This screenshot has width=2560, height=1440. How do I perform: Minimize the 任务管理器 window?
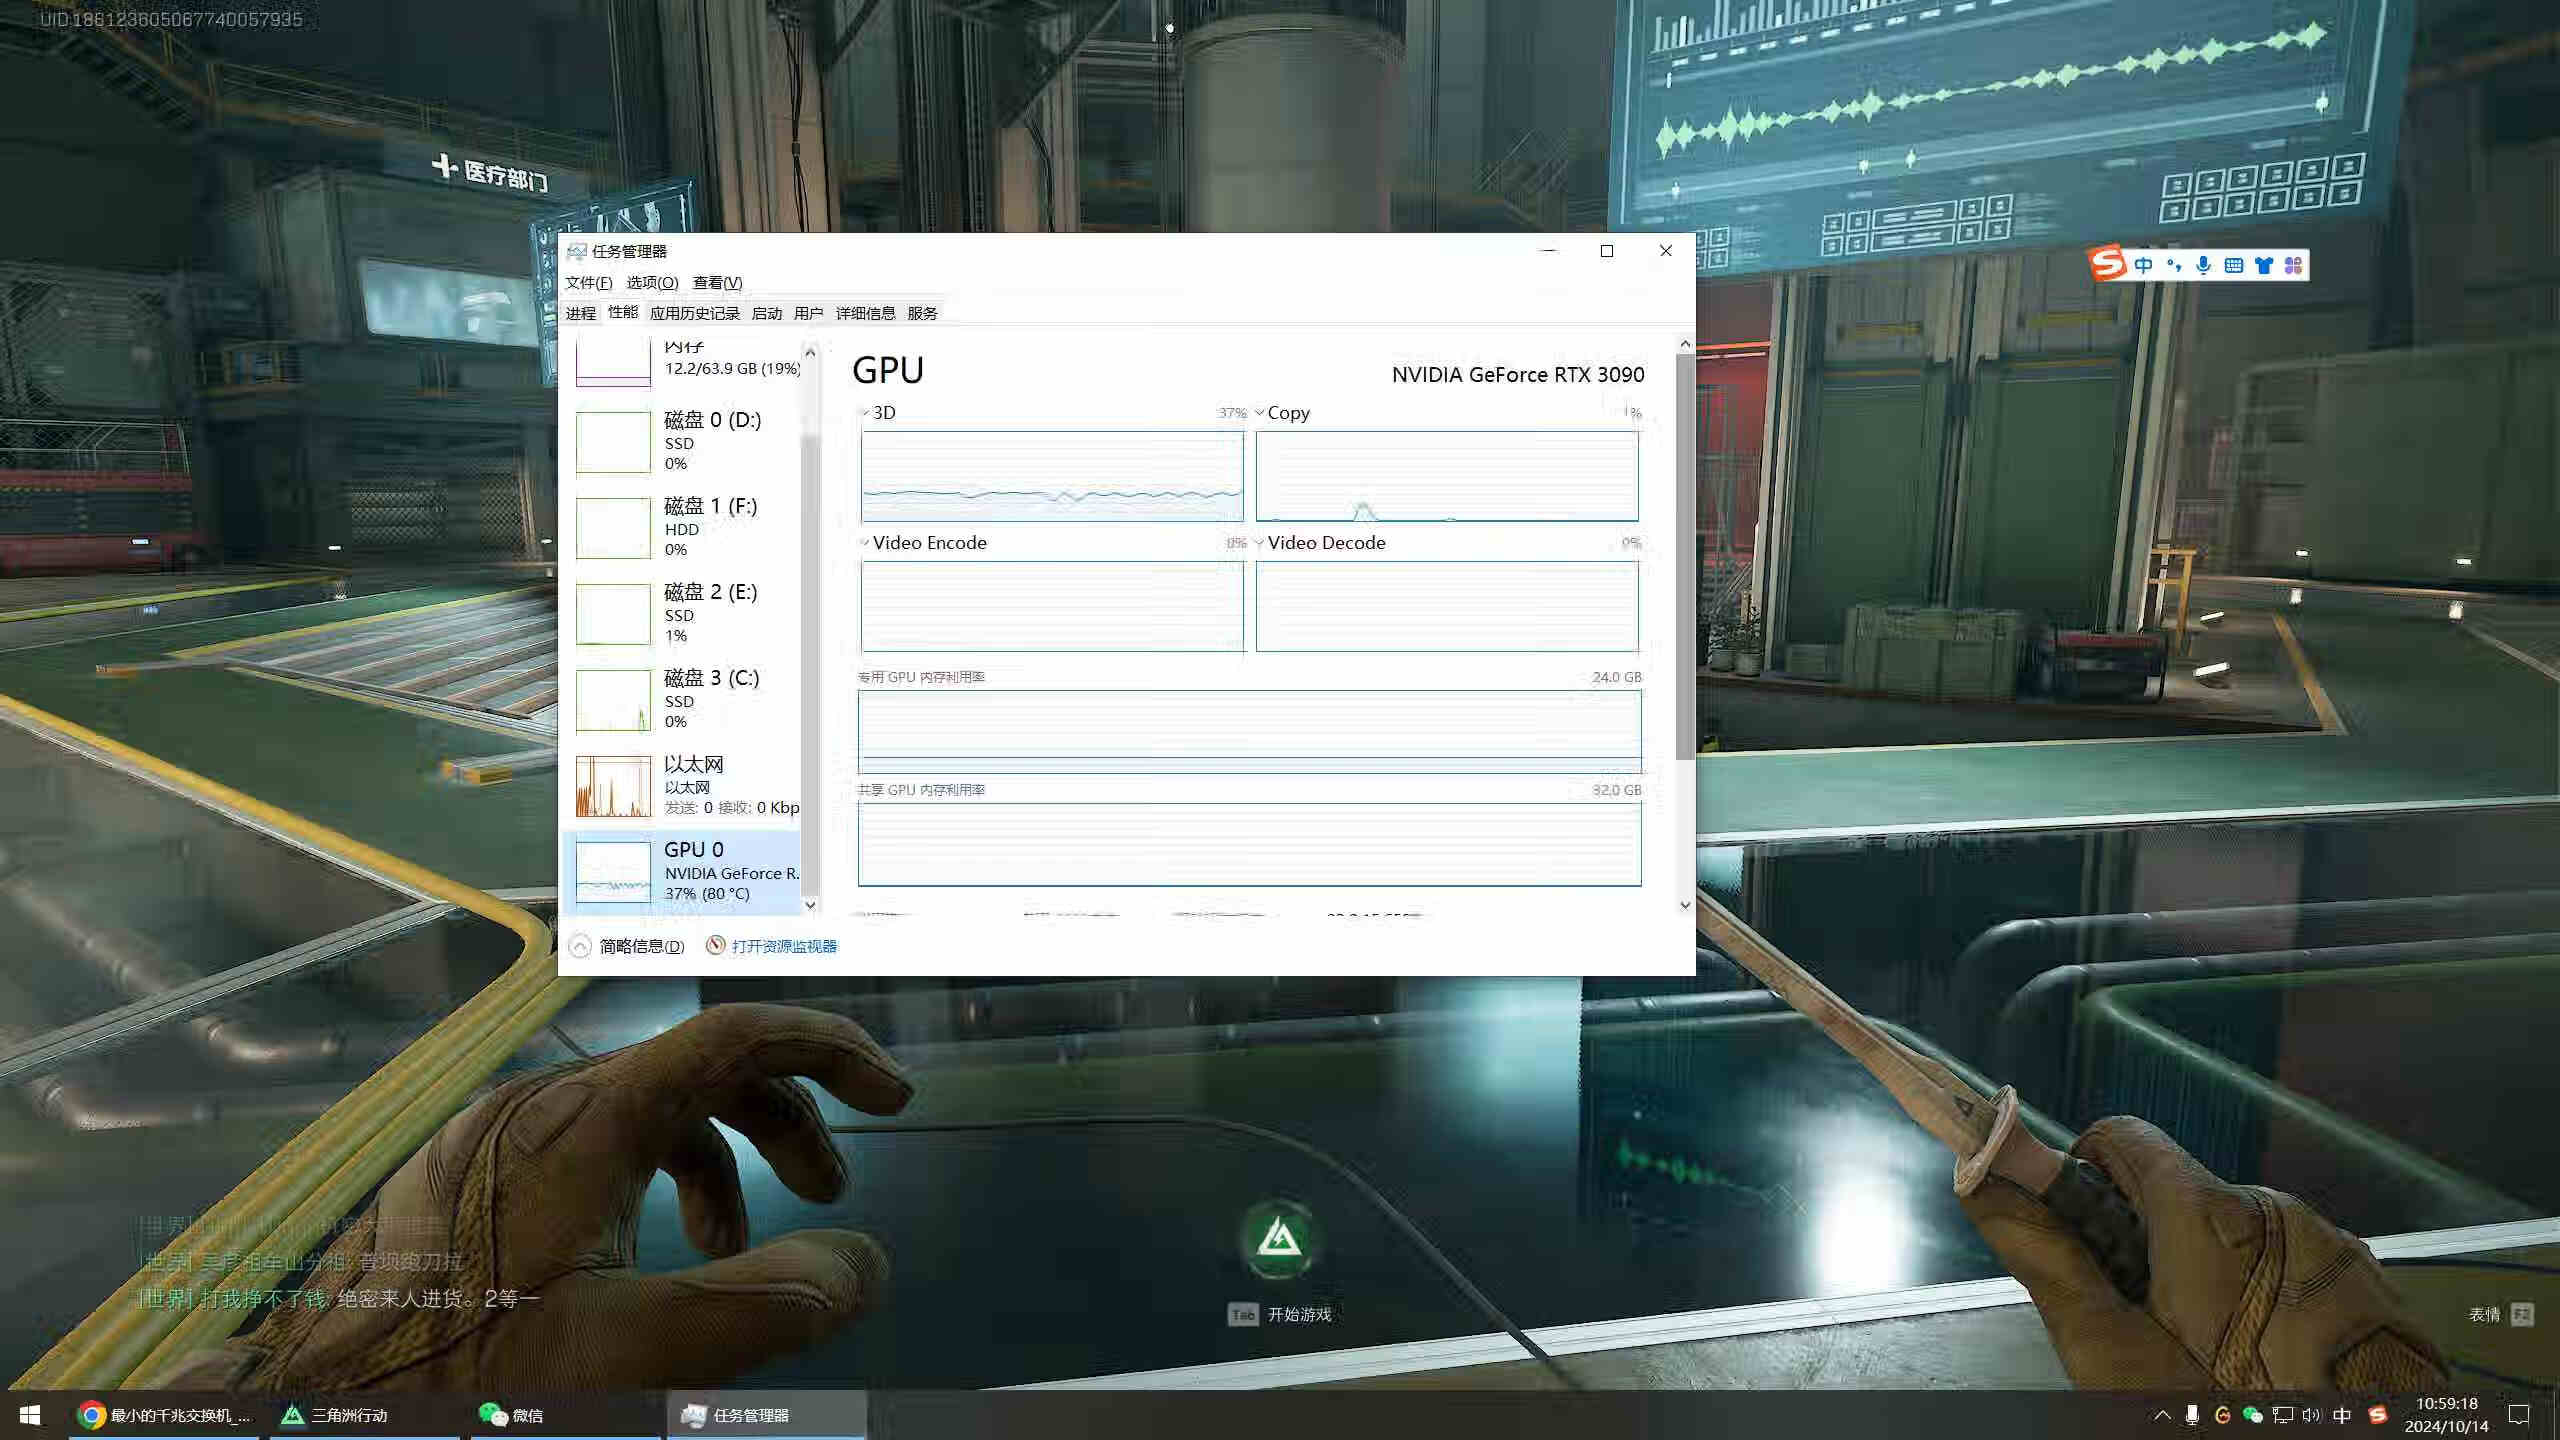[1549, 251]
